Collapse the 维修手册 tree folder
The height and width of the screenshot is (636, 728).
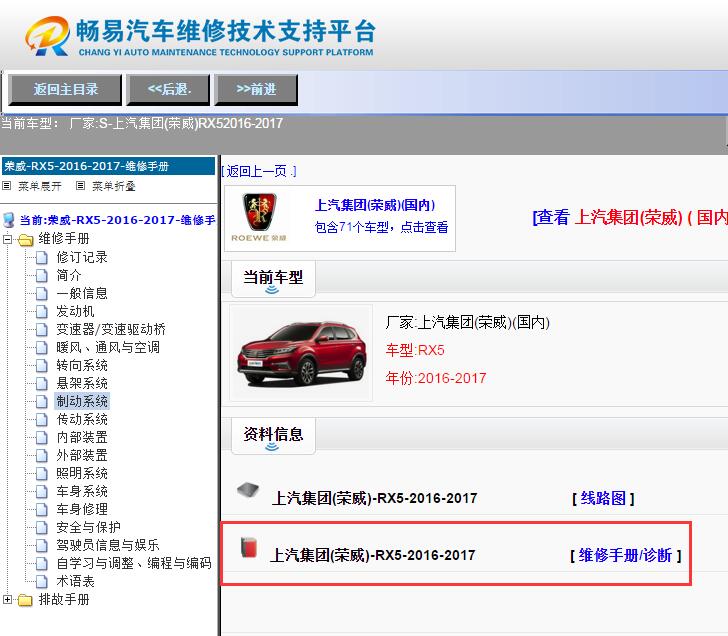[x=7, y=240]
